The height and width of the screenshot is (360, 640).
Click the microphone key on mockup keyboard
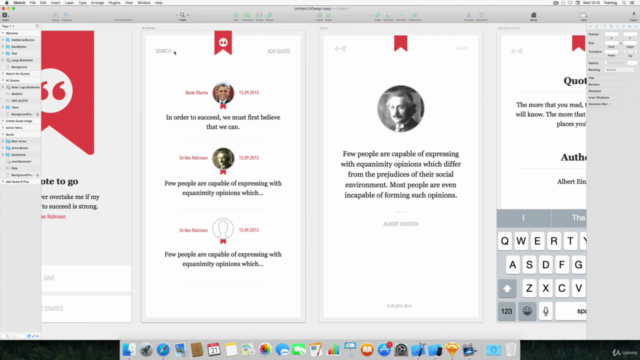coord(546,311)
